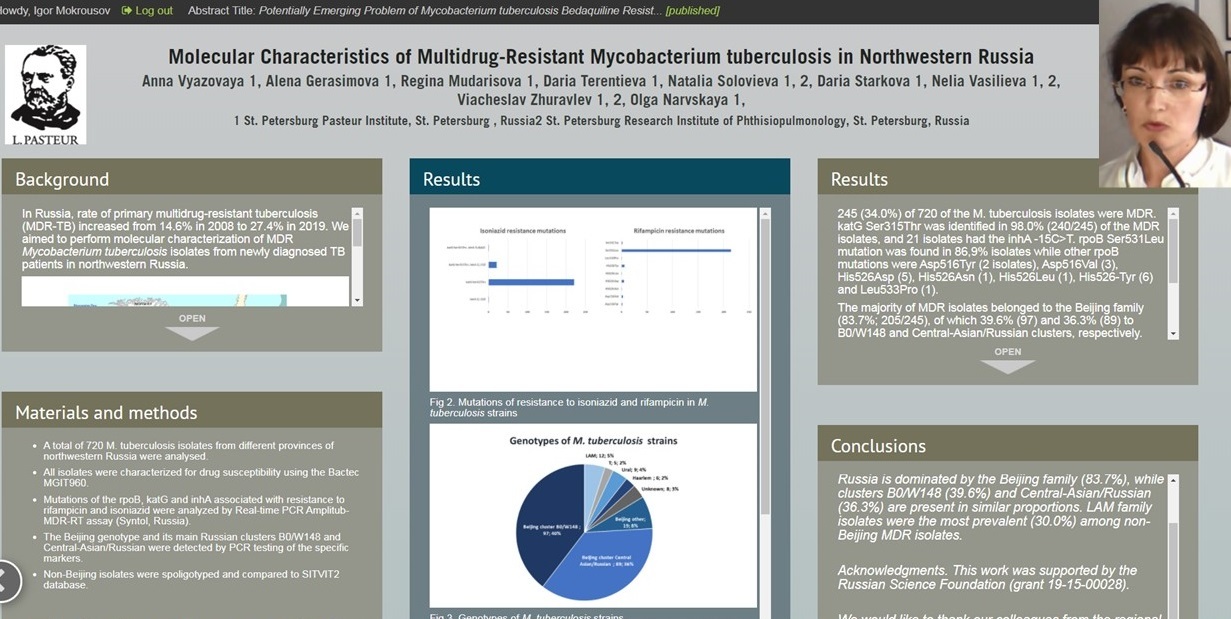
Task: Click the Acknowledgments paragraph
Action: pos(988,577)
